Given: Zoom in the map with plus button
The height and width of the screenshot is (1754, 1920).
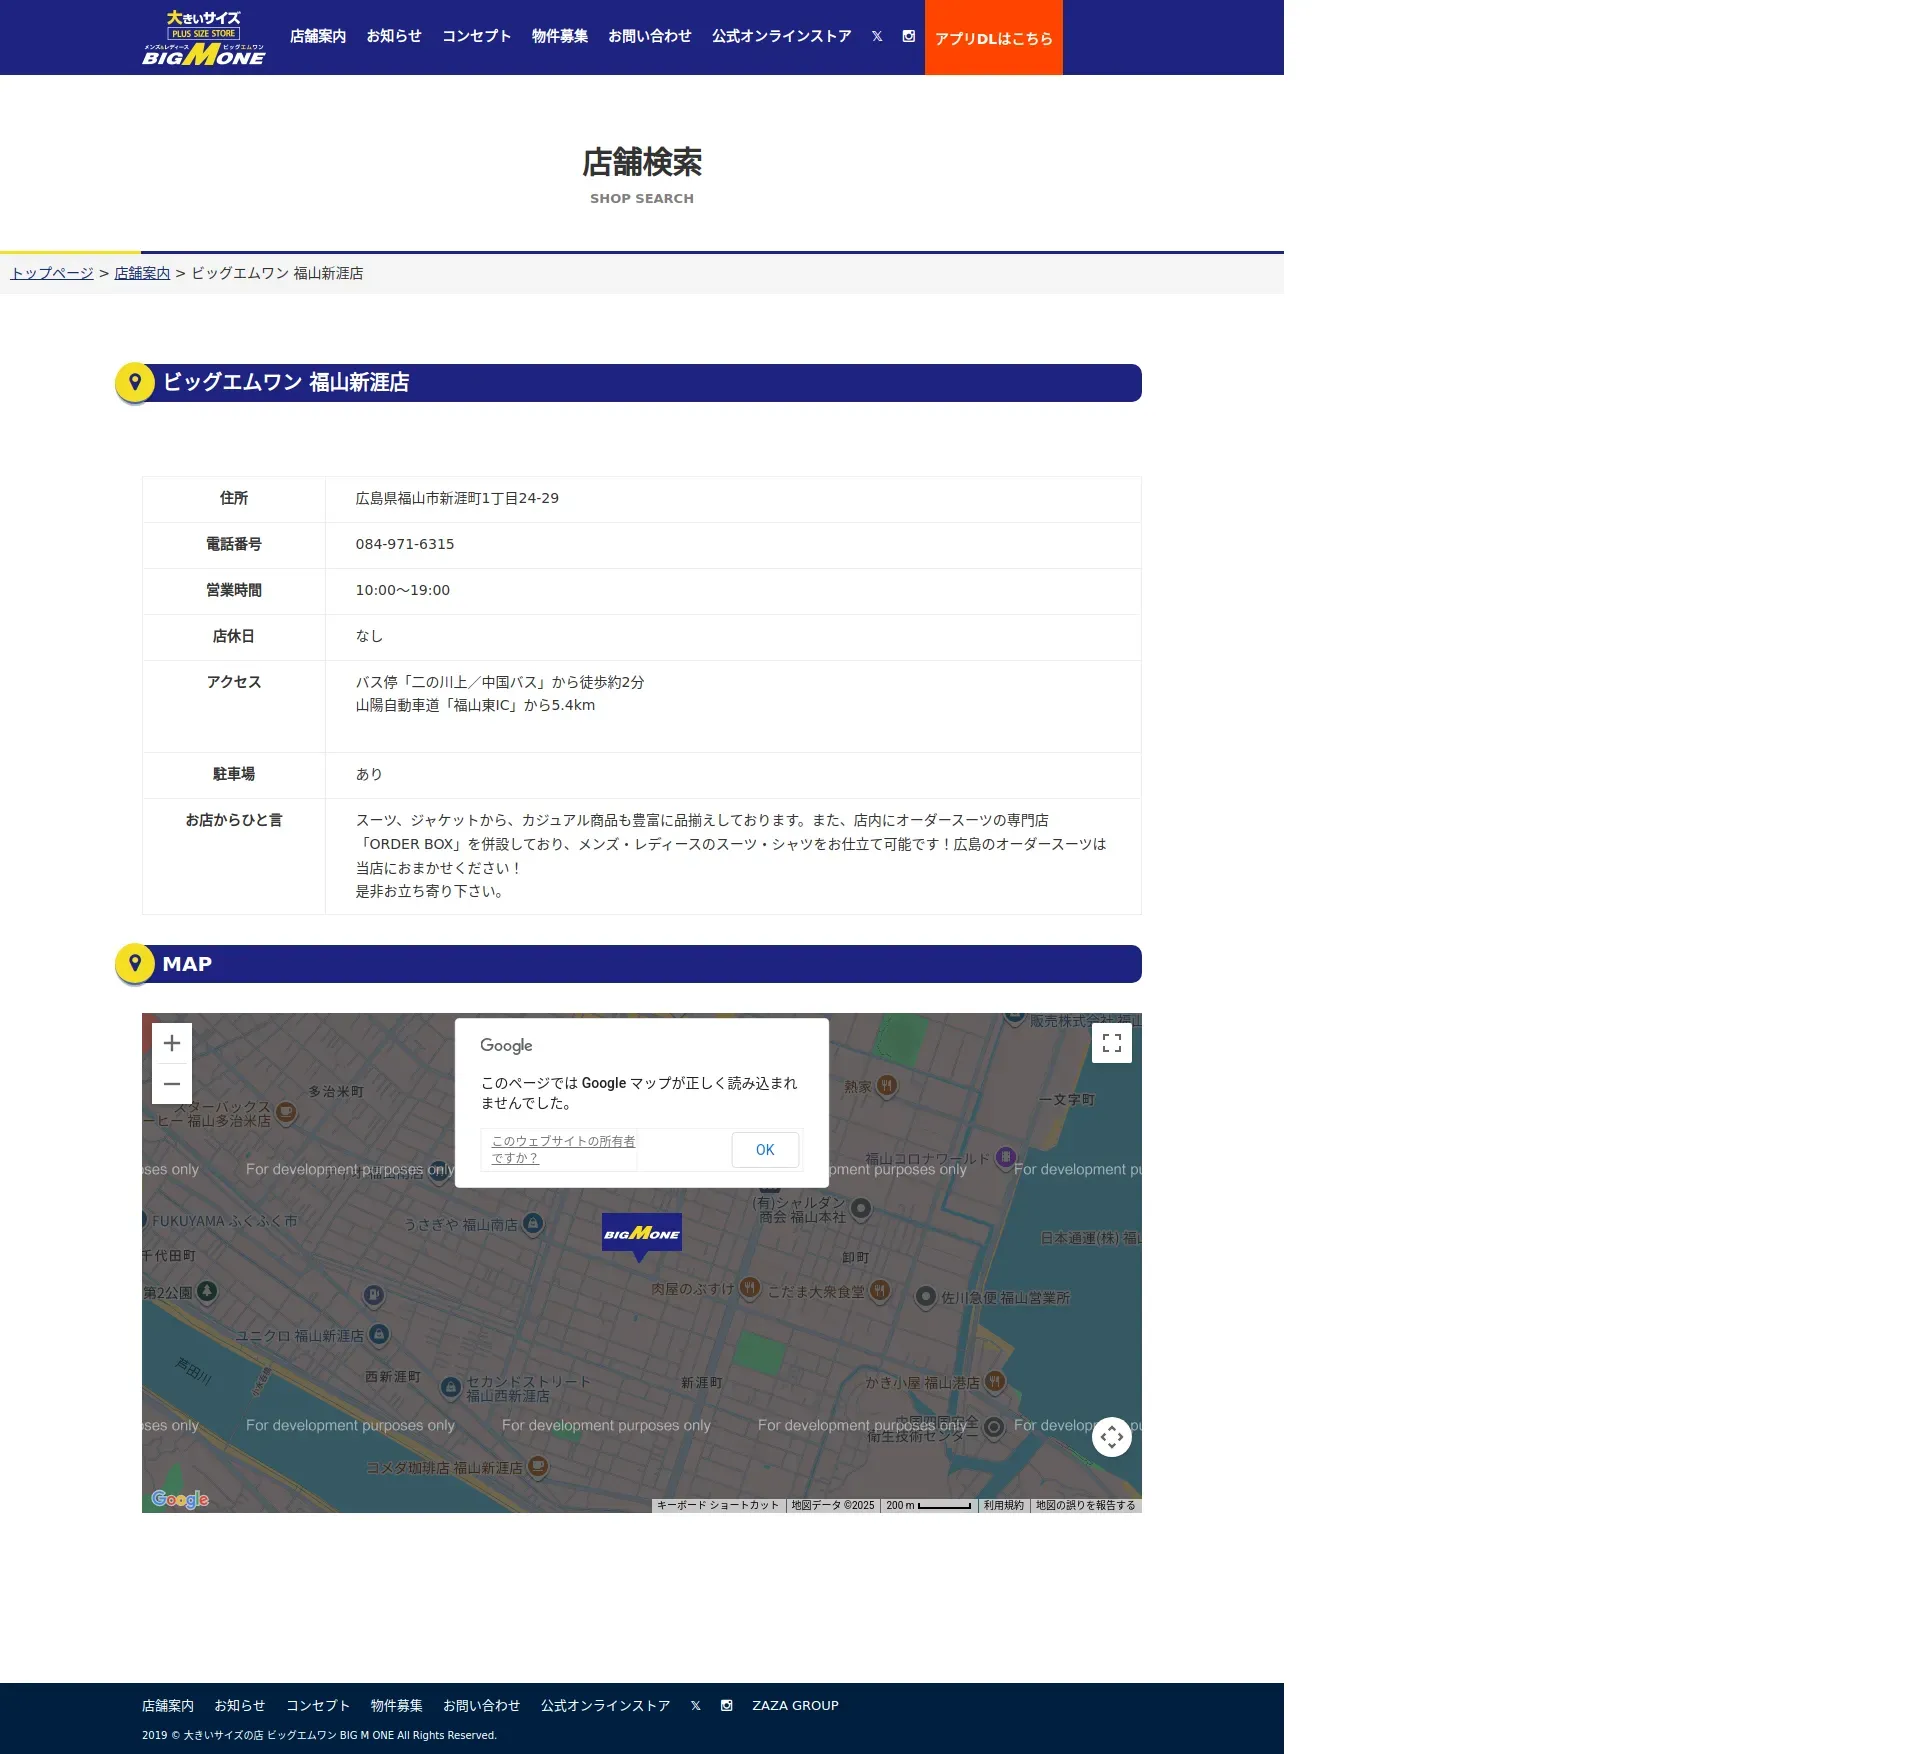Looking at the screenshot, I should point(172,1043).
